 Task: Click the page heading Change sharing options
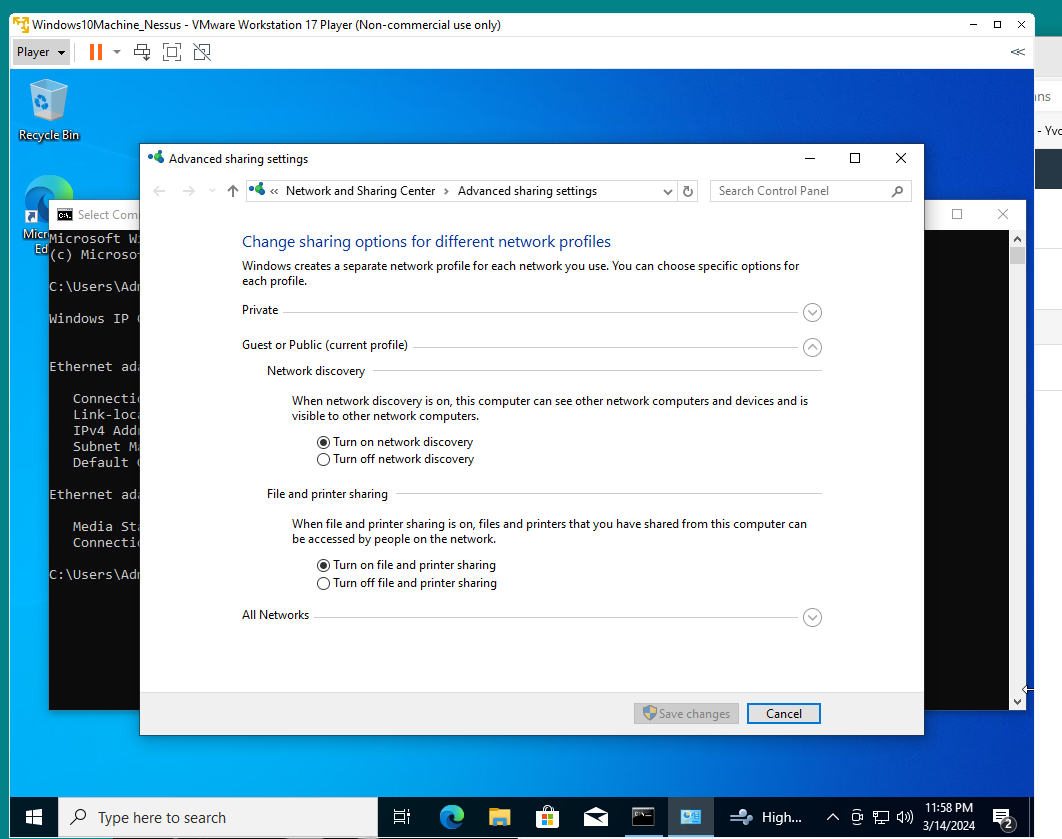(x=426, y=242)
